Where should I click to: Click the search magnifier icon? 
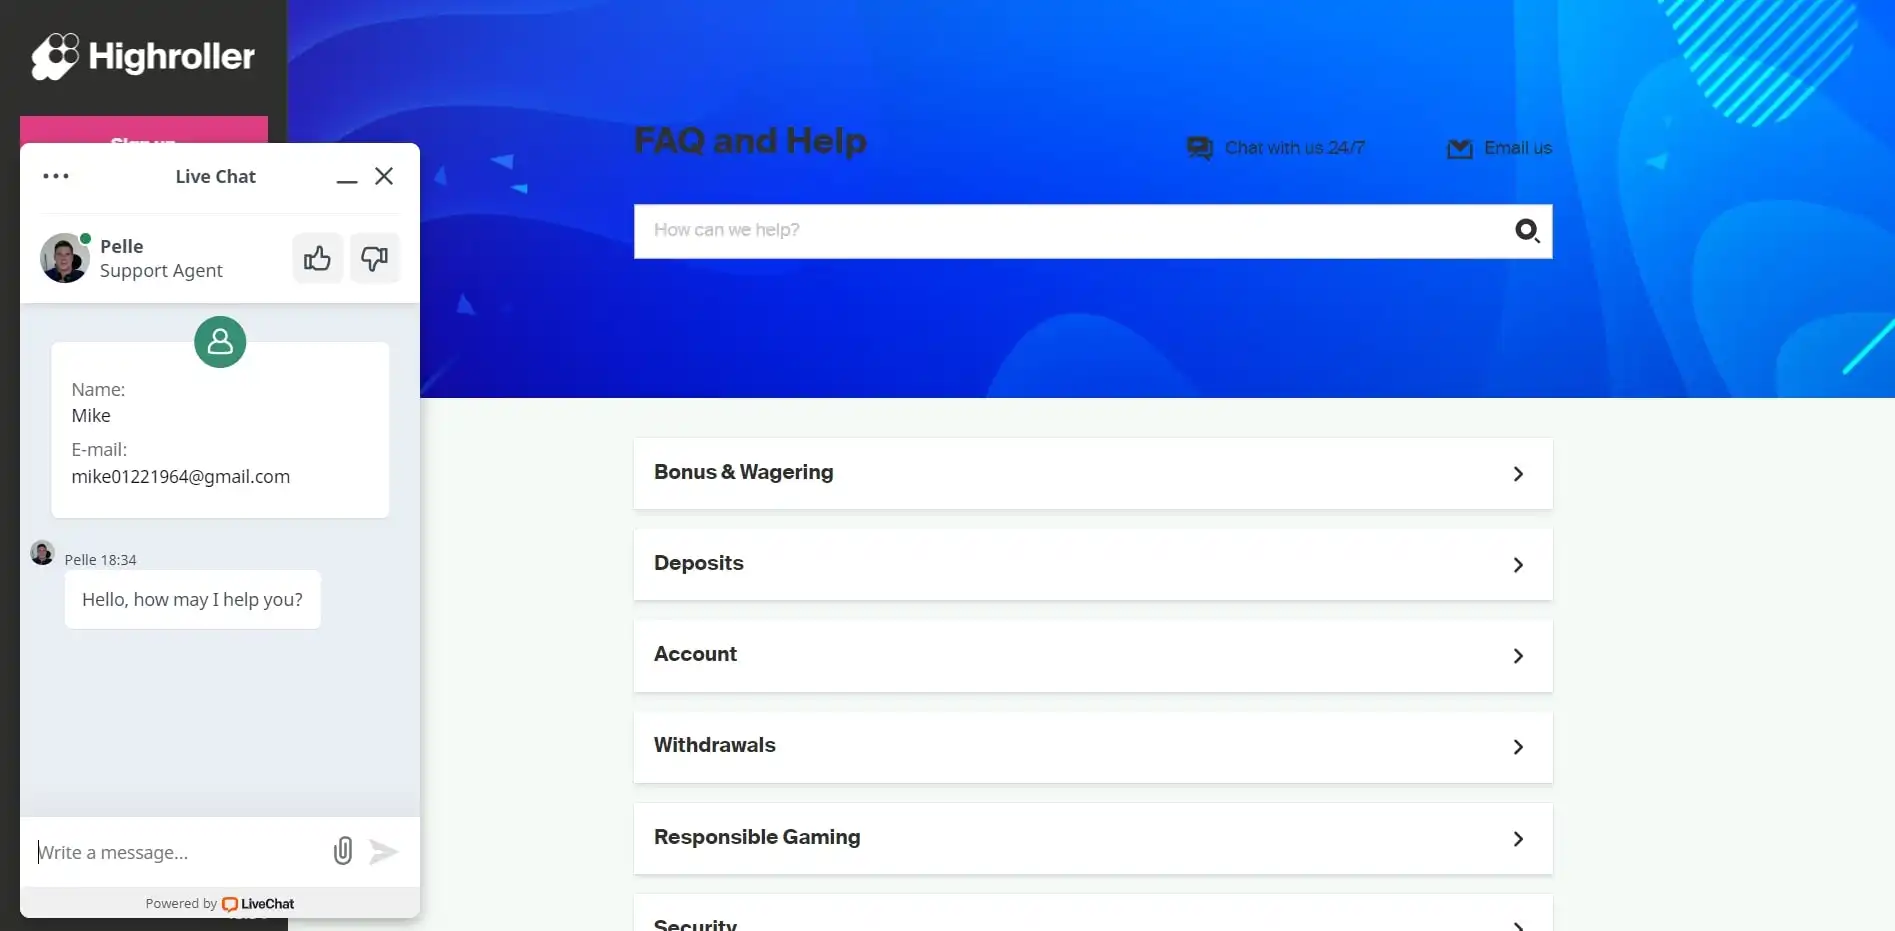pyautogui.click(x=1526, y=231)
